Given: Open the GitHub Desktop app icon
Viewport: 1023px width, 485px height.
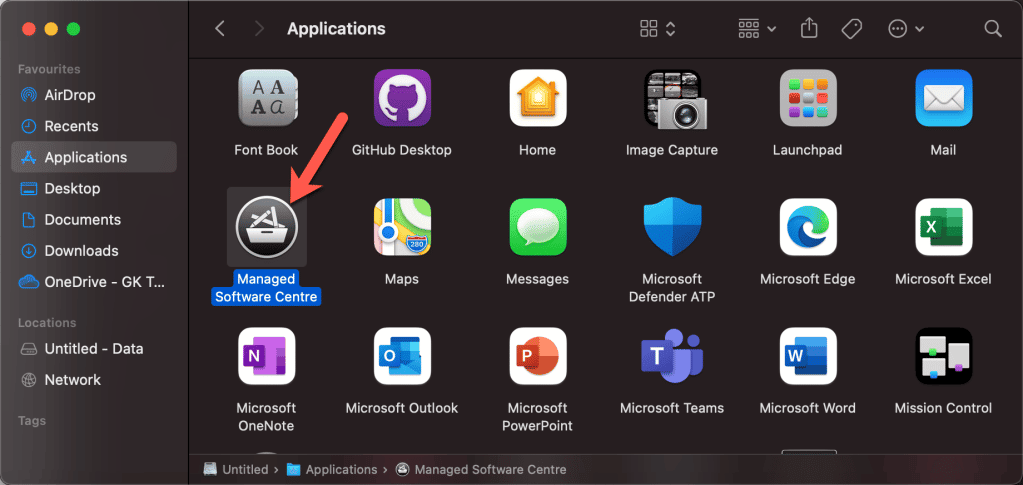Looking at the screenshot, I should (402, 98).
